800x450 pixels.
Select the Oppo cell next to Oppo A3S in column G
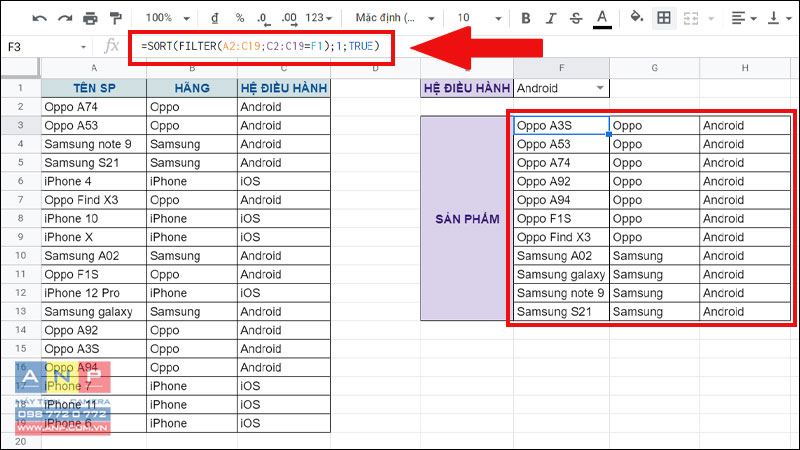tap(654, 125)
